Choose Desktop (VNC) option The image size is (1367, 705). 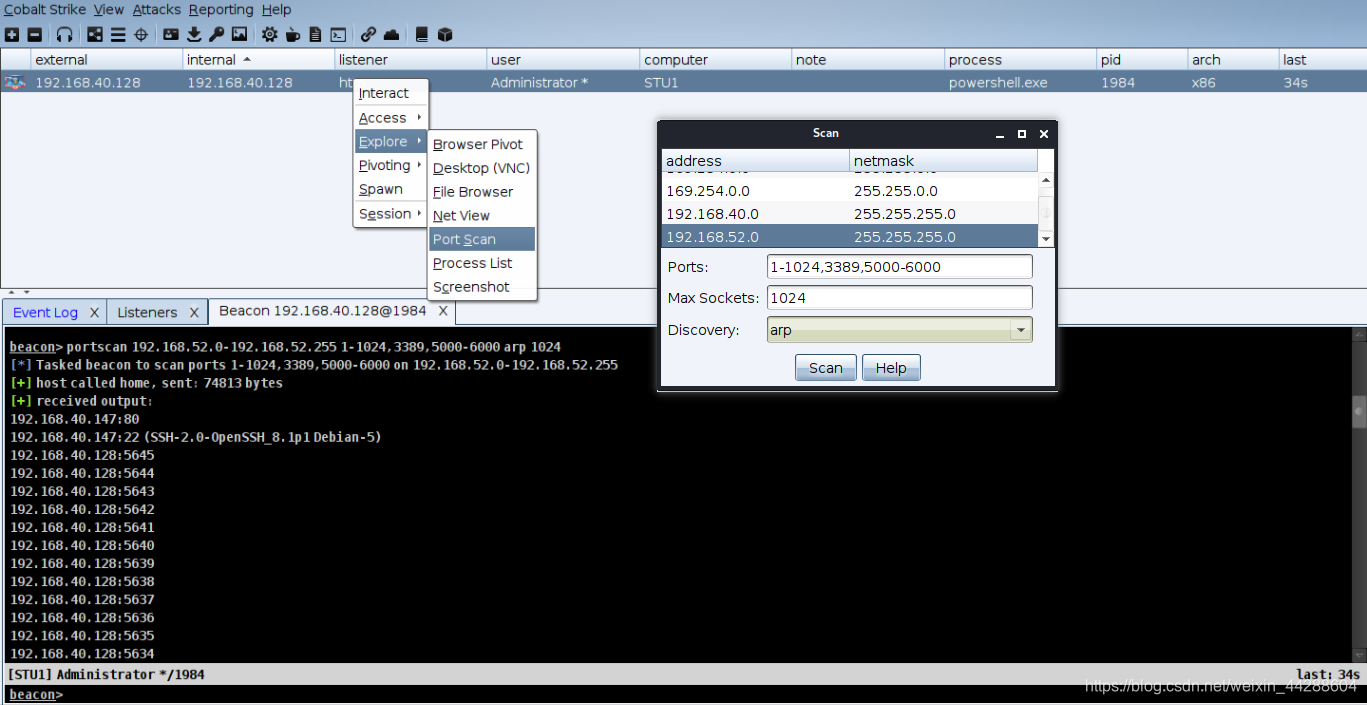coord(482,168)
